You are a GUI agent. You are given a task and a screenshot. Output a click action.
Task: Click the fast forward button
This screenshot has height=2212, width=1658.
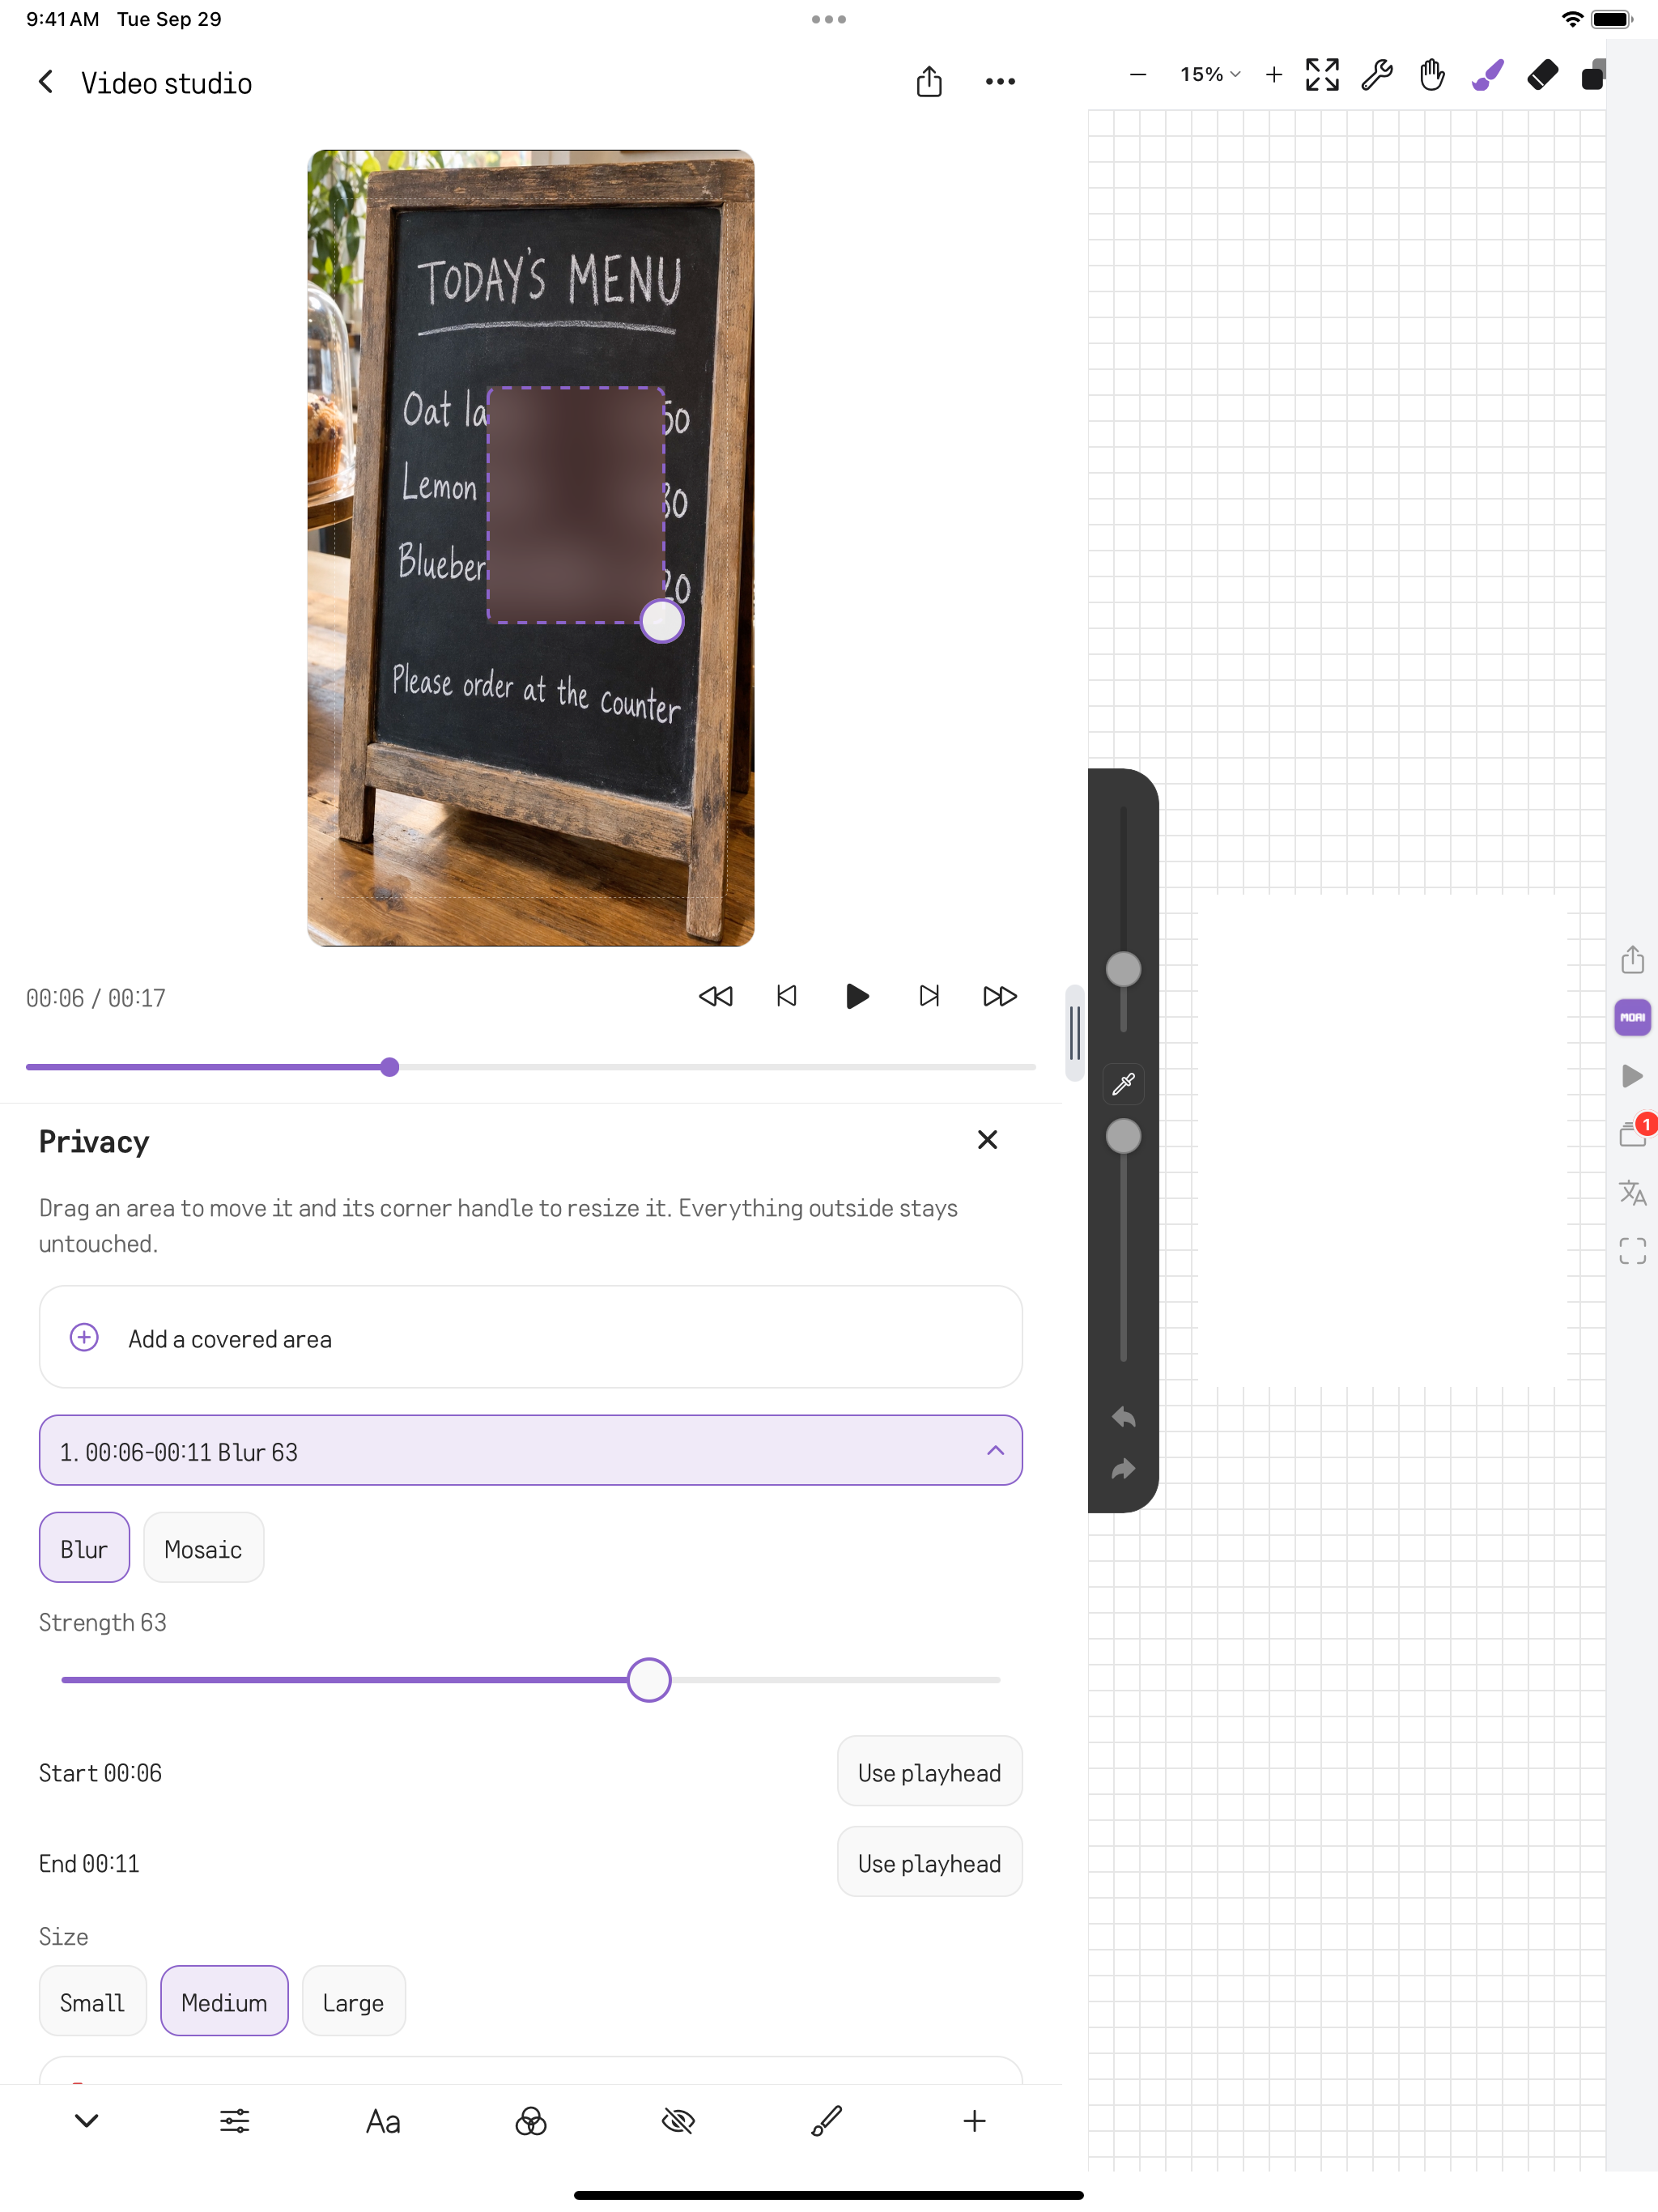click(1000, 996)
